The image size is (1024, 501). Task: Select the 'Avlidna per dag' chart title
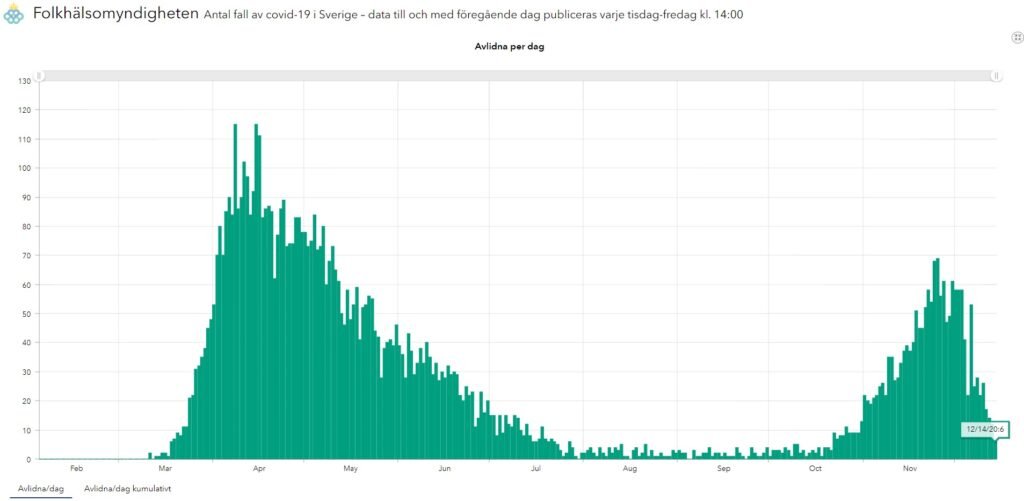point(509,46)
